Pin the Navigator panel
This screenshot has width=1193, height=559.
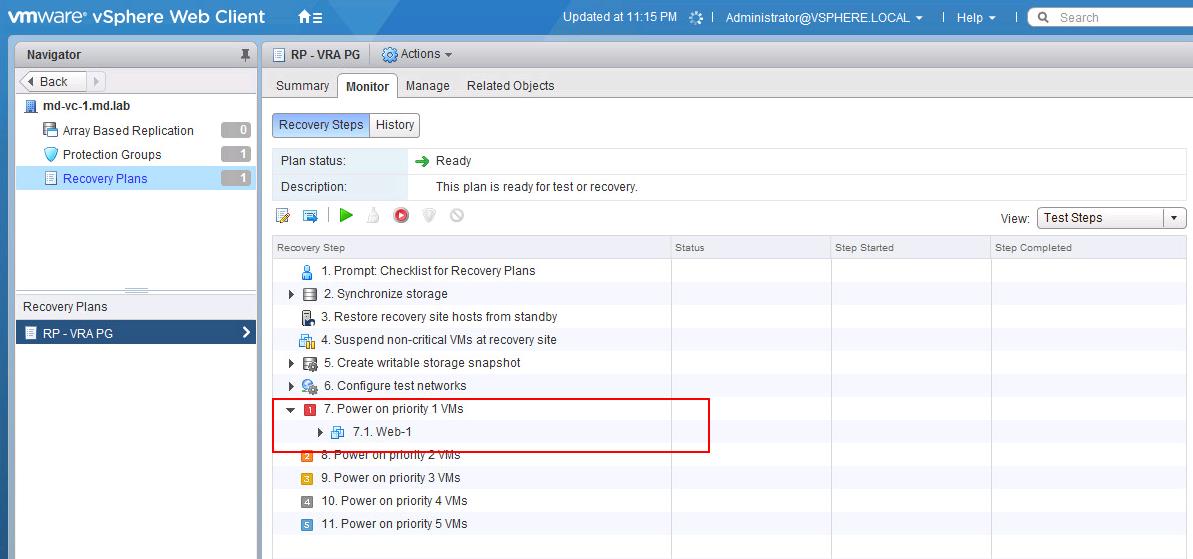pyautogui.click(x=244, y=55)
